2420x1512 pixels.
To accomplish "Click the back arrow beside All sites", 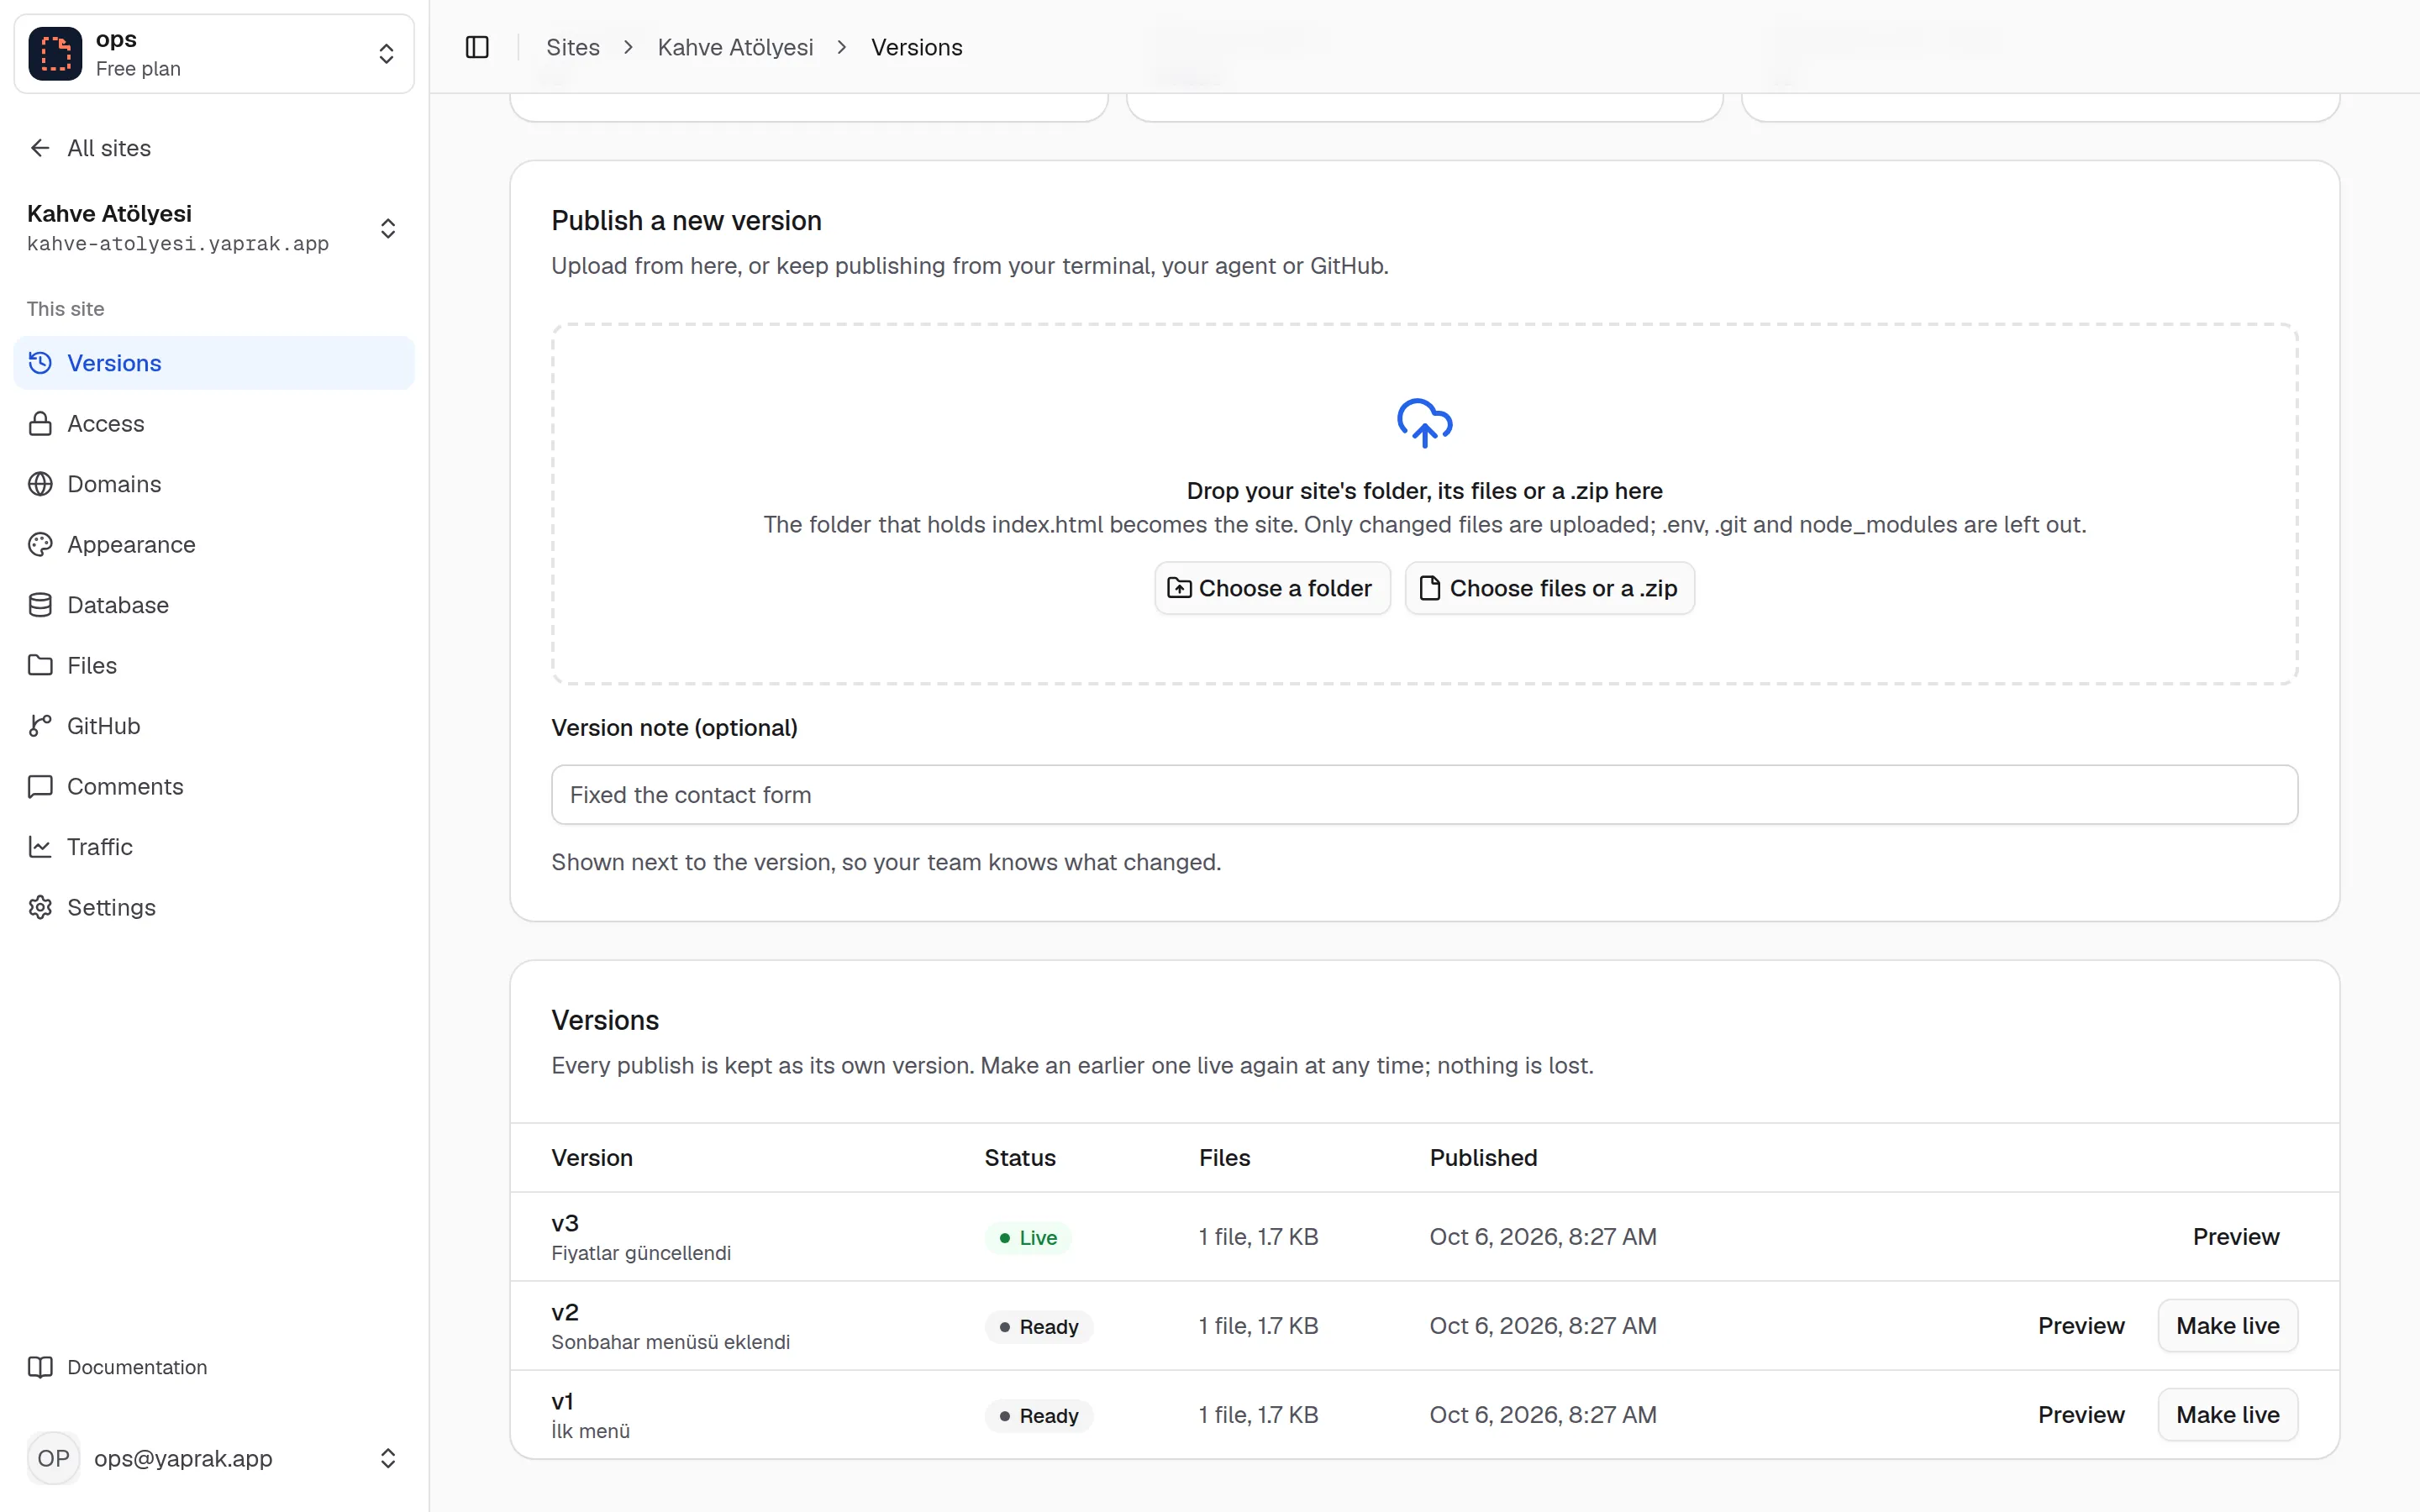I will 40,148.
